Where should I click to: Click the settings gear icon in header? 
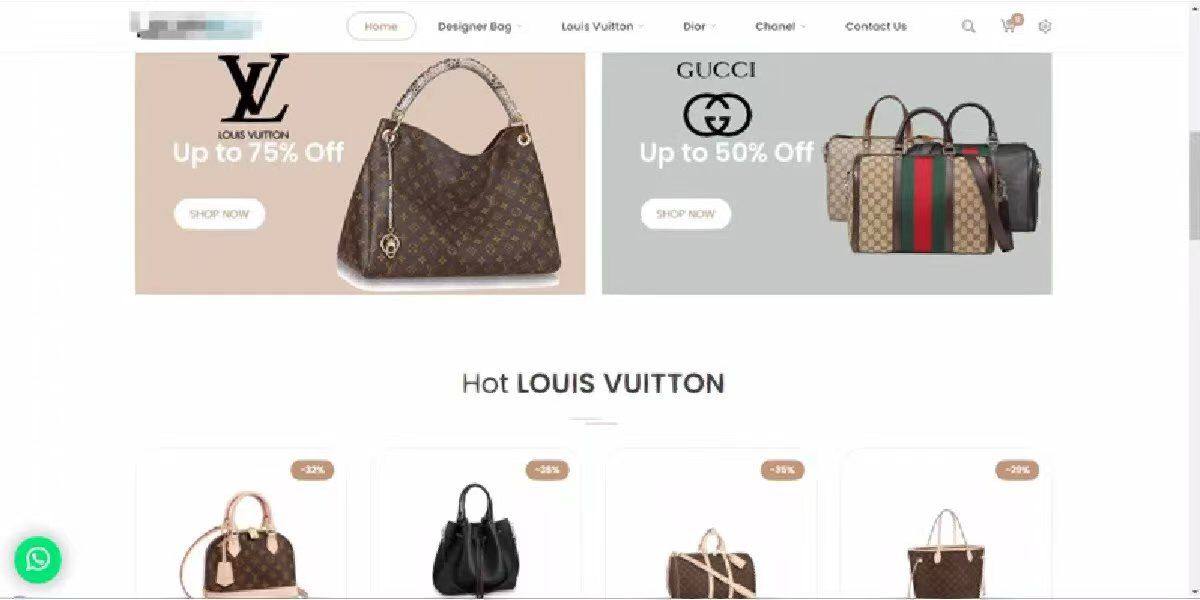[x=1045, y=27]
